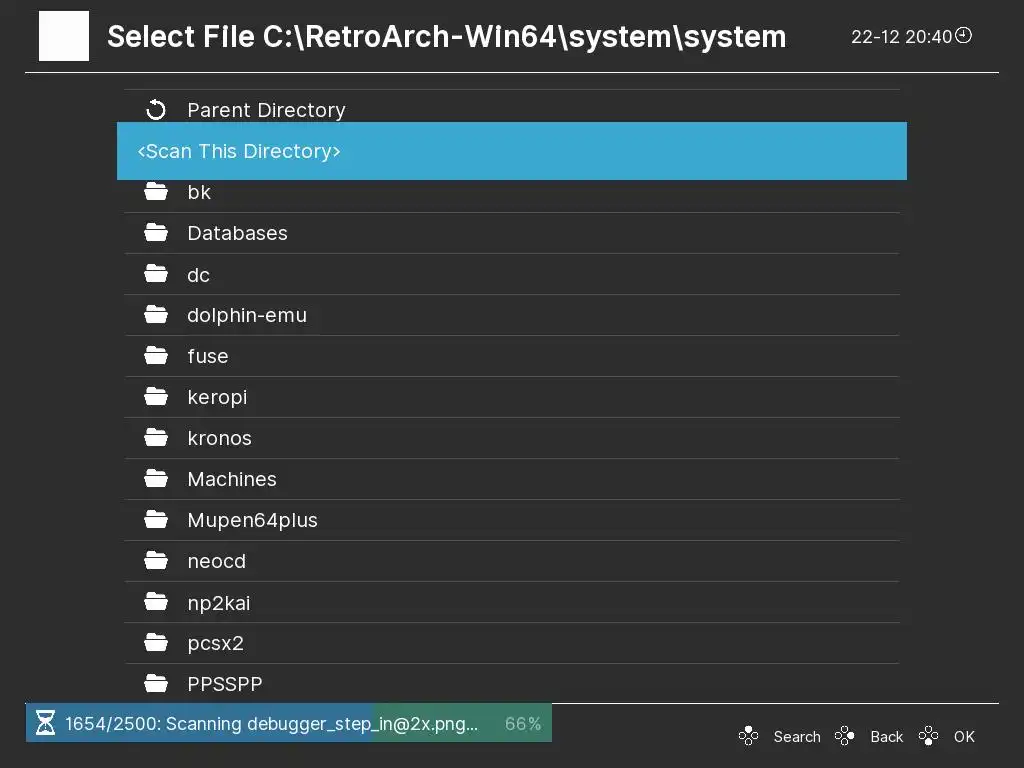
Task: Select the np2kai folder
Action: coord(218,603)
